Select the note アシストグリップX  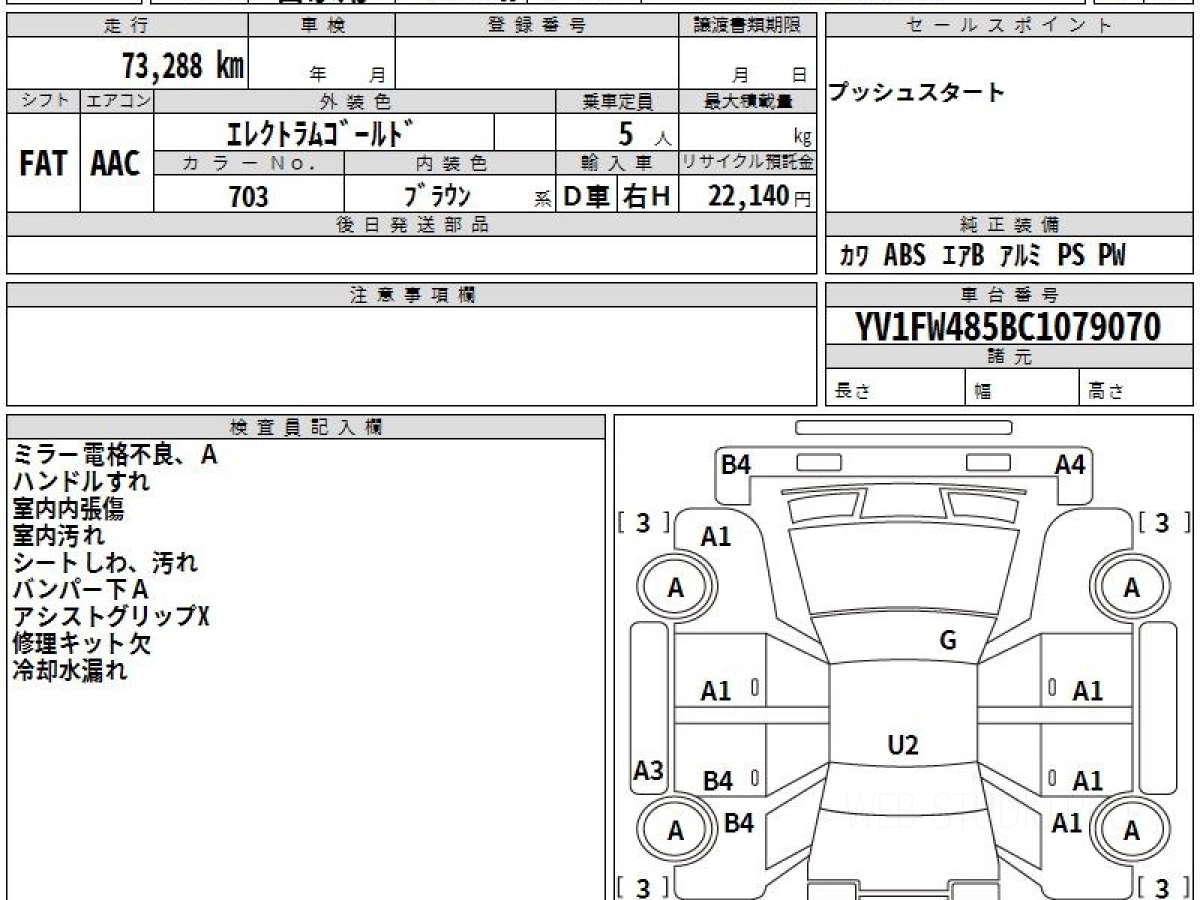(111, 617)
